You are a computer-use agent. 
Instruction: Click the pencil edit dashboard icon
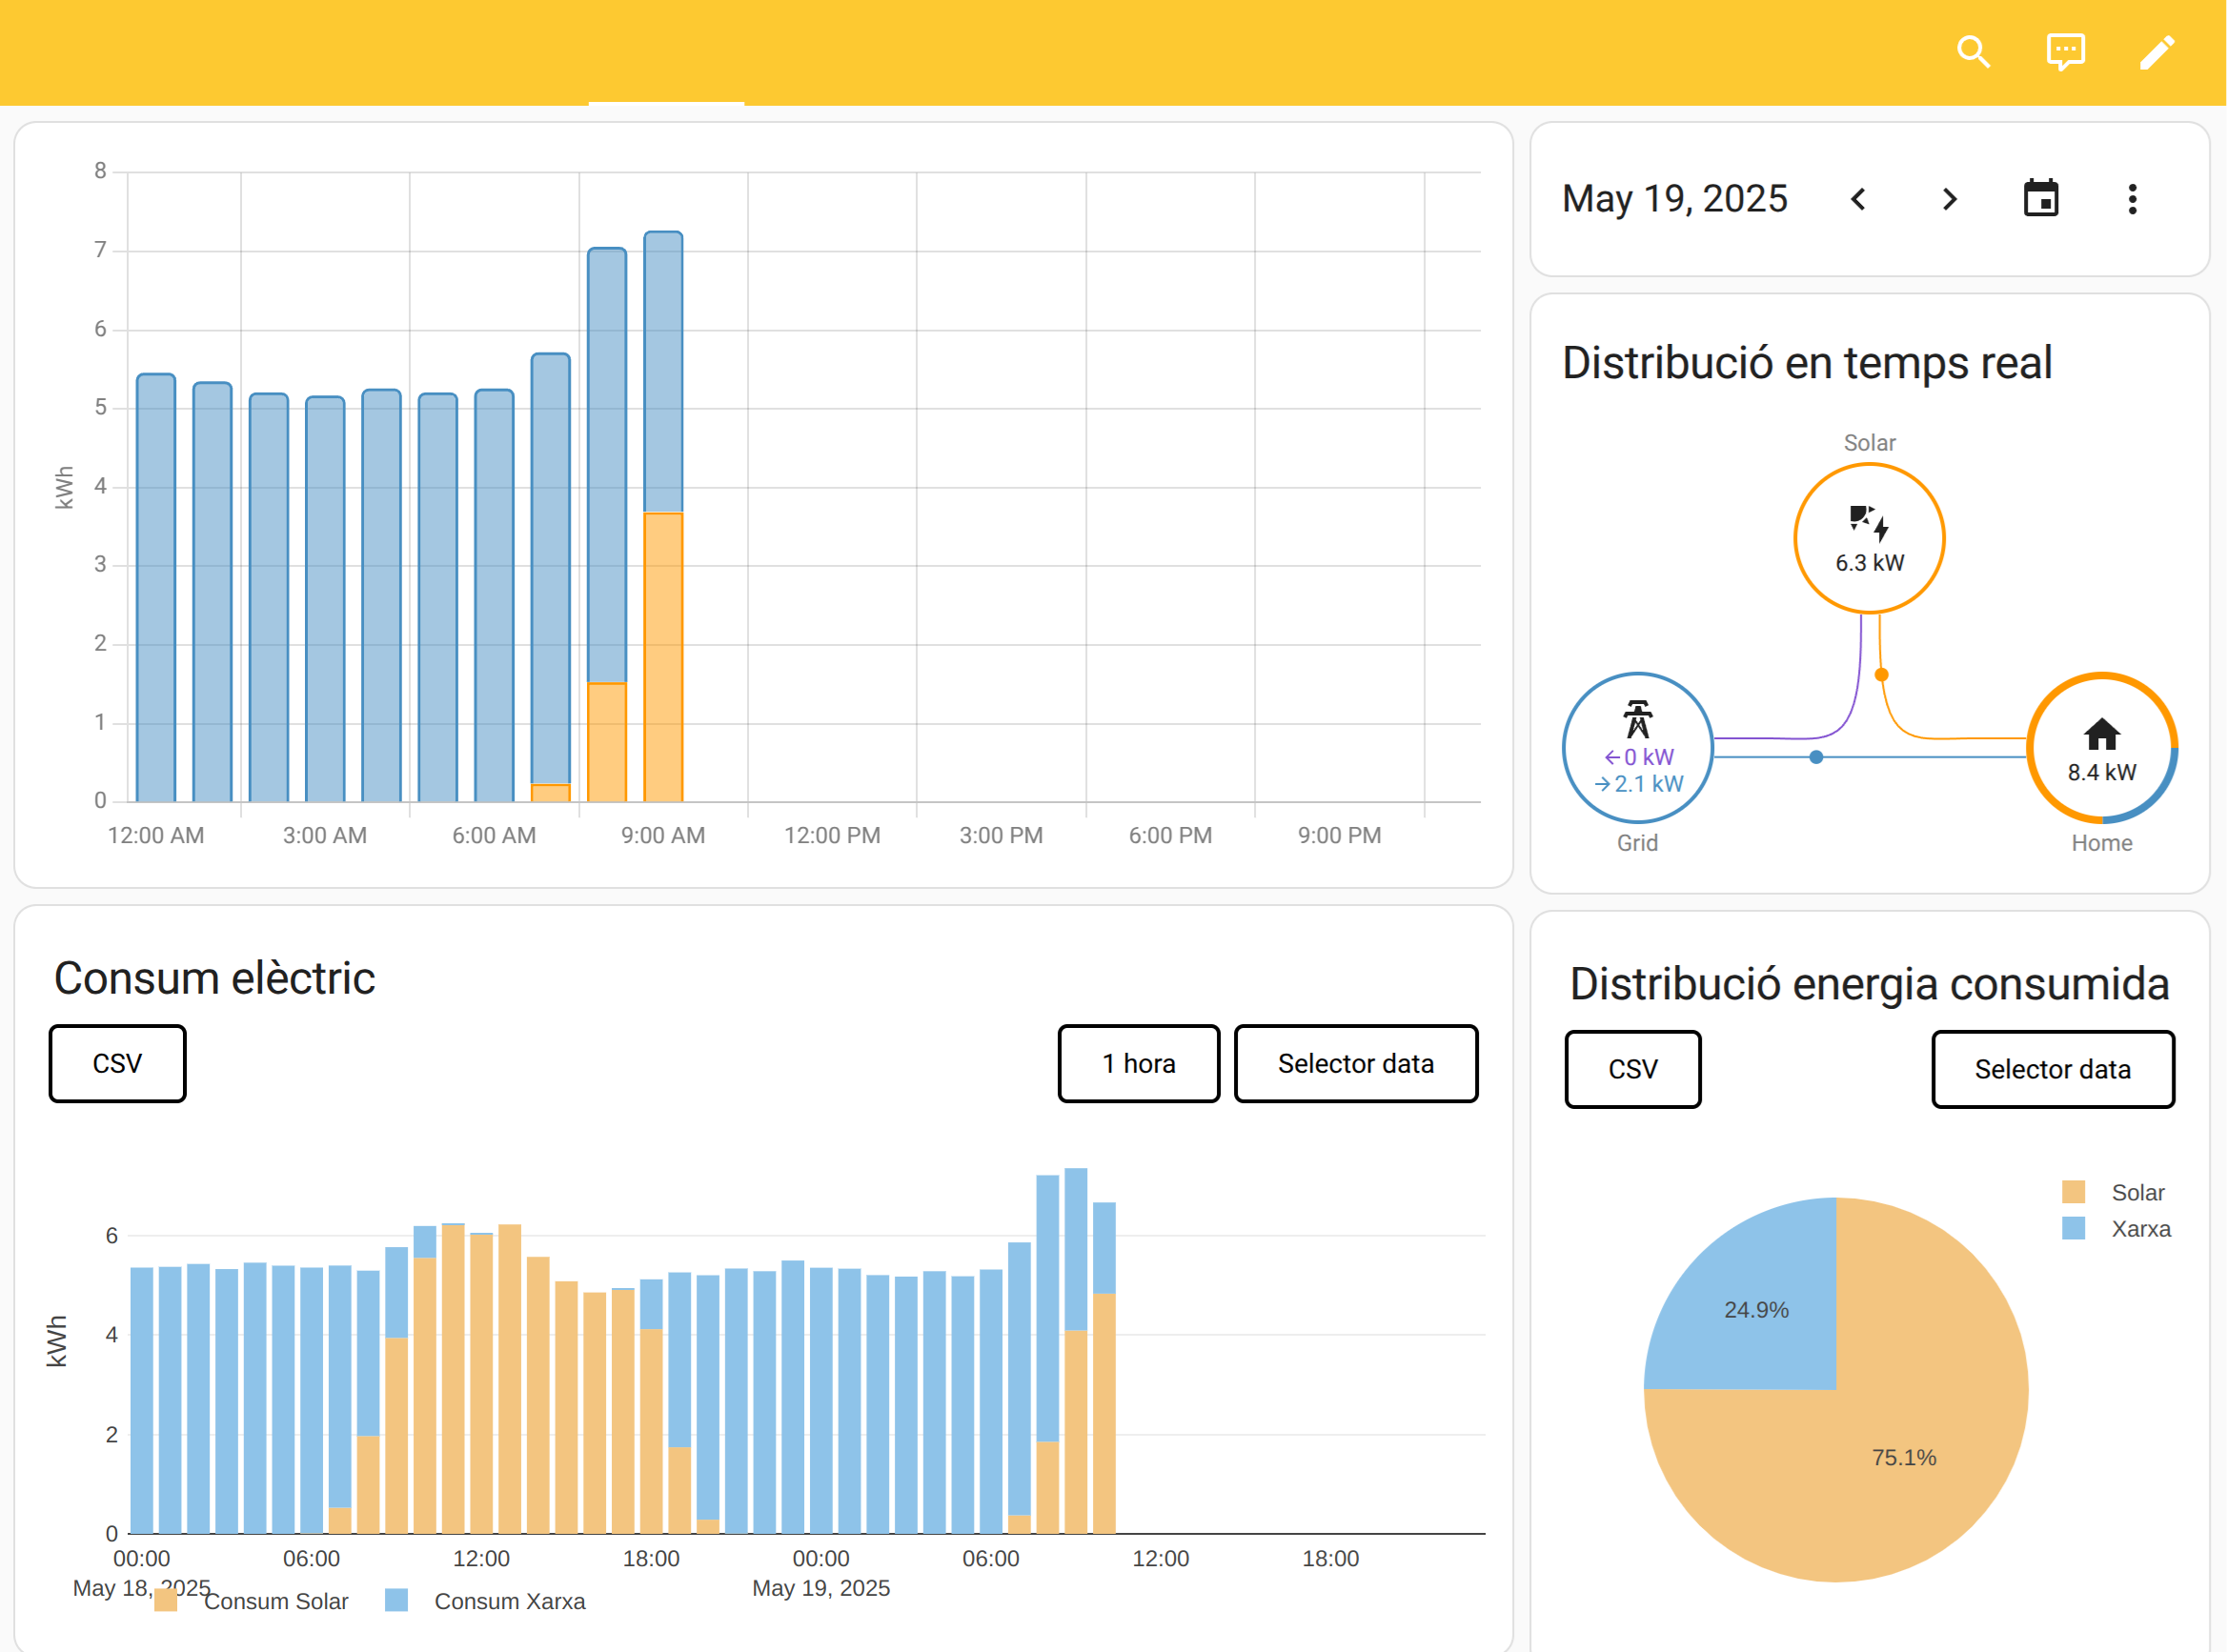[x=2156, y=52]
